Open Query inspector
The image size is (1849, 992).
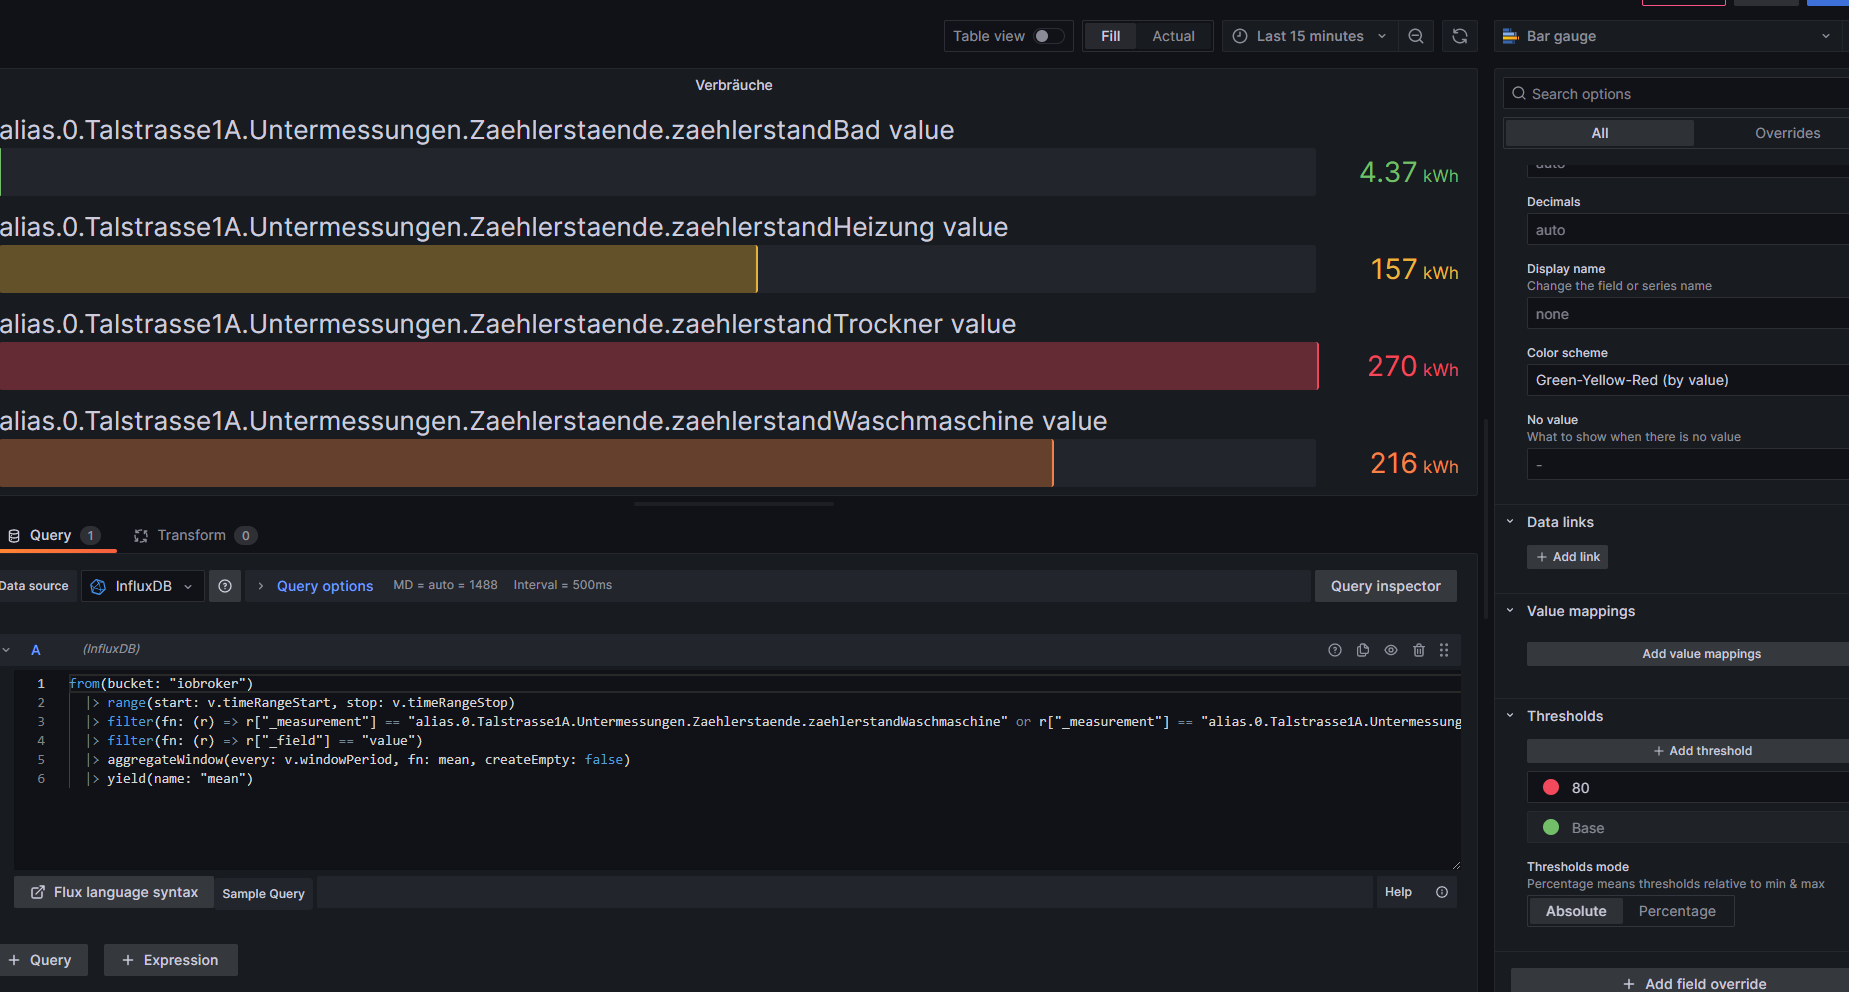[1385, 586]
